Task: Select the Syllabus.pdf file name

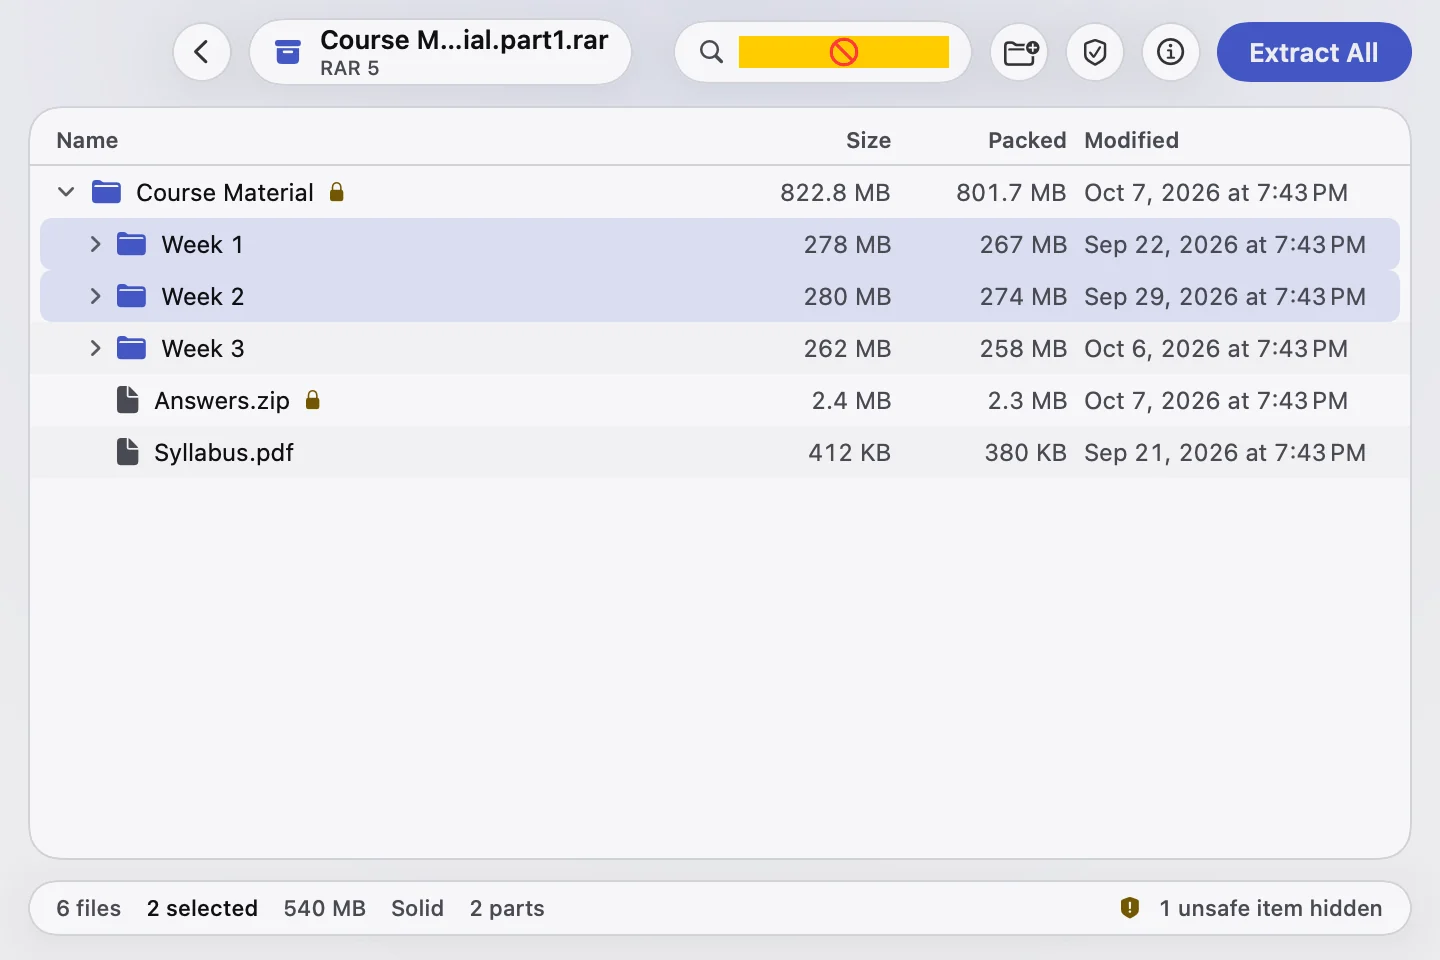Action: tap(224, 452)
